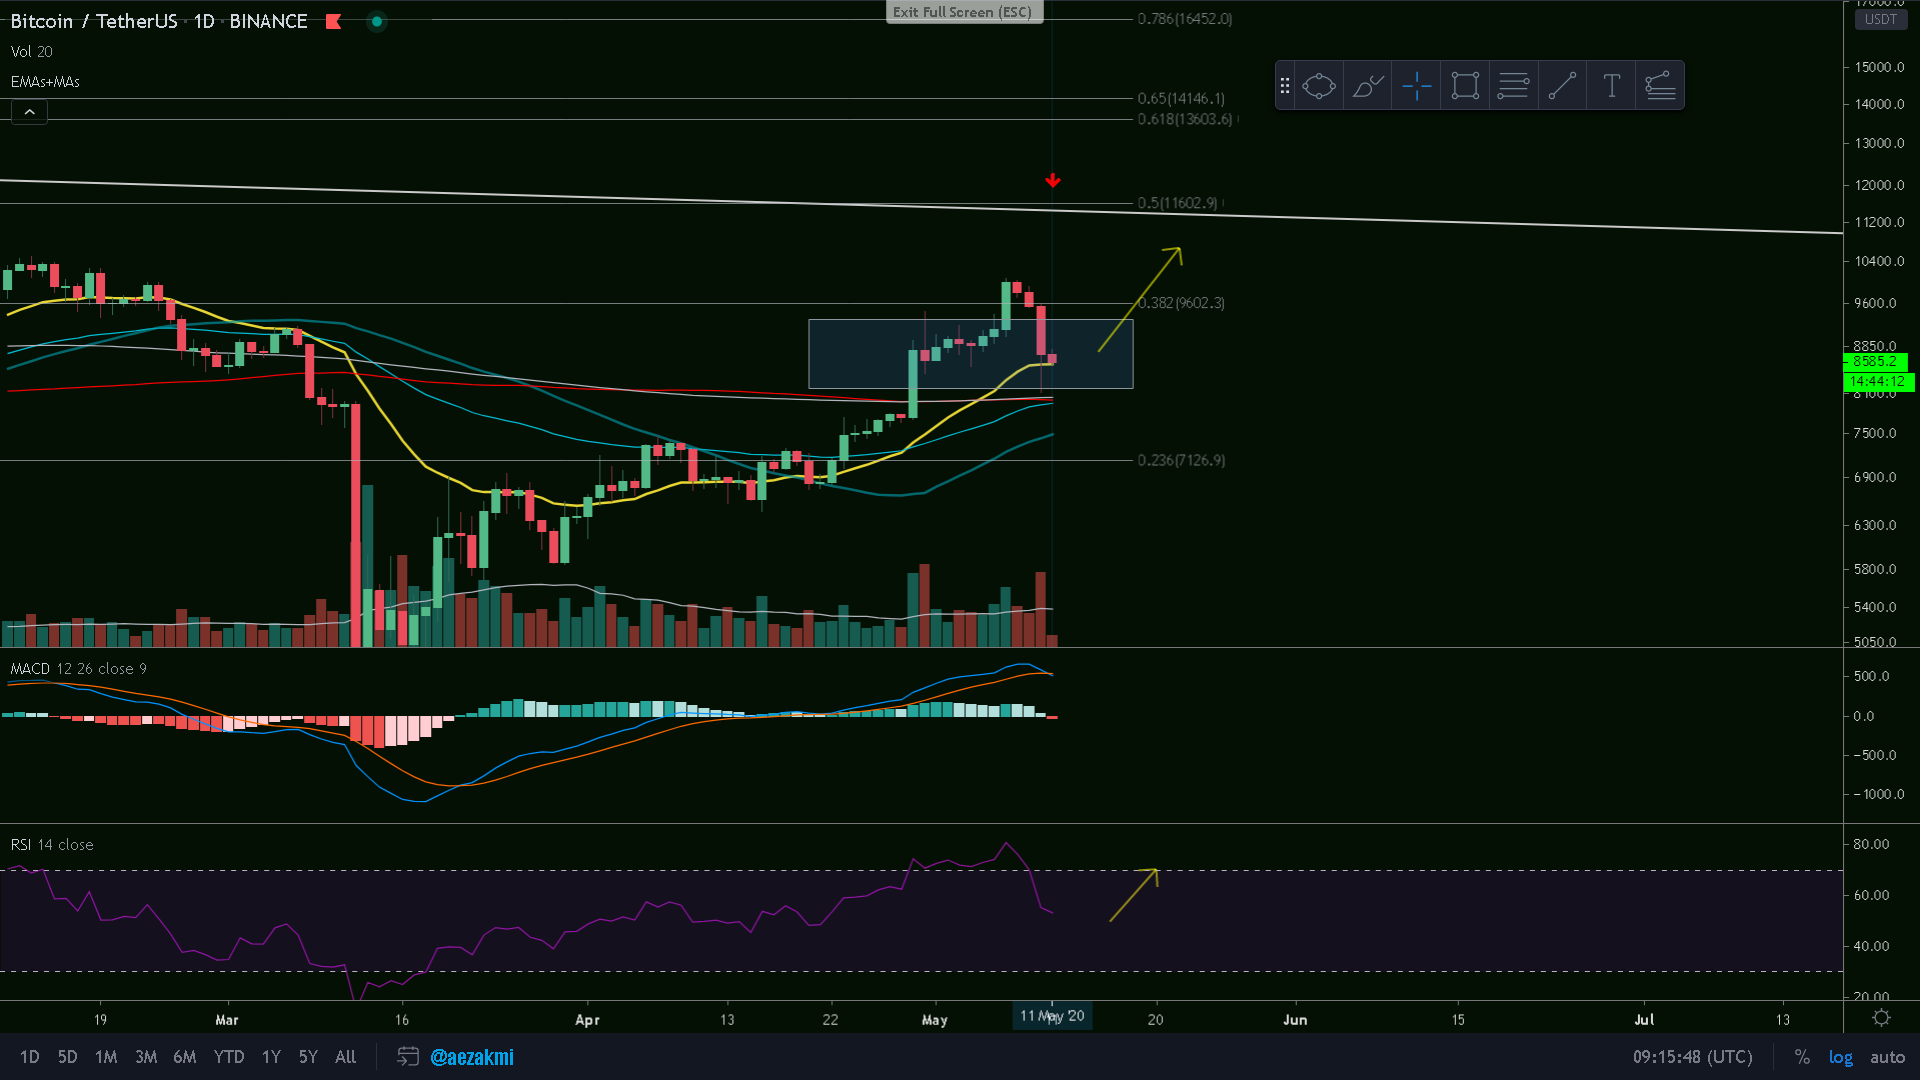The height and width of the screenshot is (1080, 1920).
Task: Select the Brush drawing tool
Action: tap(1368, 86)
